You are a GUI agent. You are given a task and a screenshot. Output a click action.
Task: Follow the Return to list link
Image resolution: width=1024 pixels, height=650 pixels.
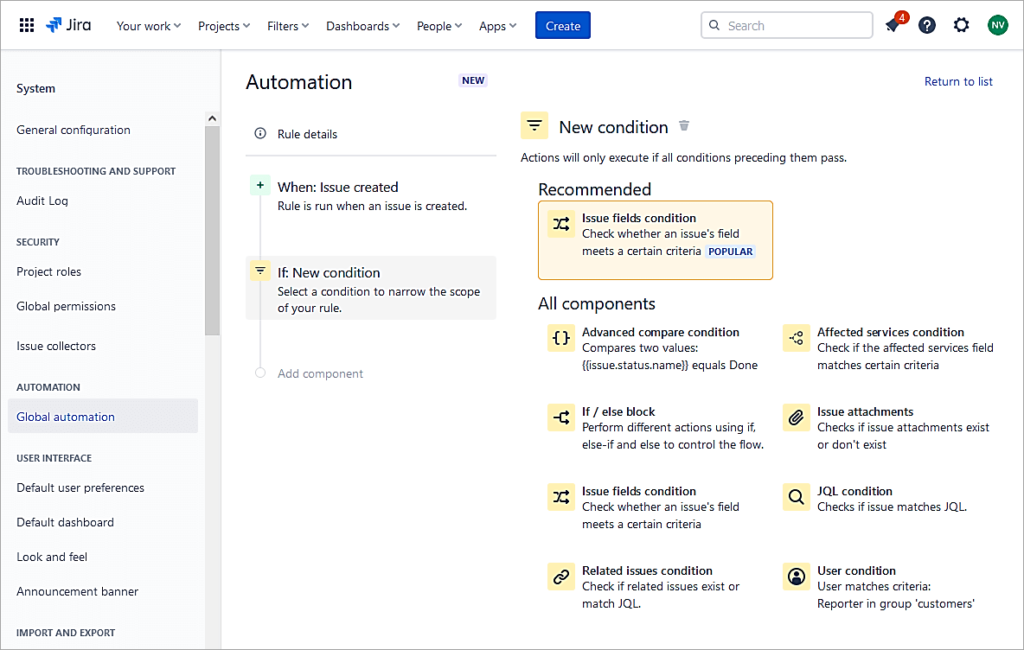pyautogui.click(x=957, y=81)
